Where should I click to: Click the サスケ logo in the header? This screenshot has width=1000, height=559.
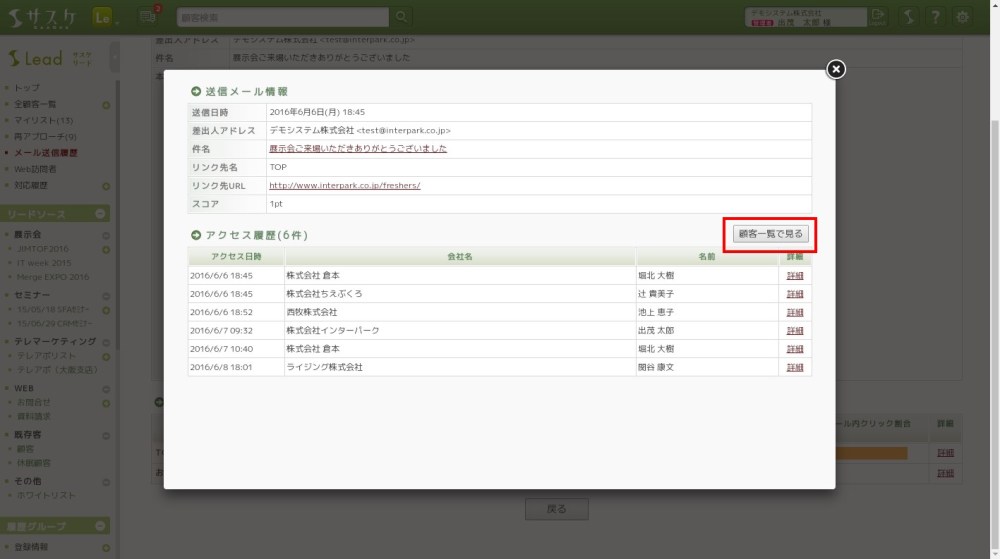(x=43, y=17)
